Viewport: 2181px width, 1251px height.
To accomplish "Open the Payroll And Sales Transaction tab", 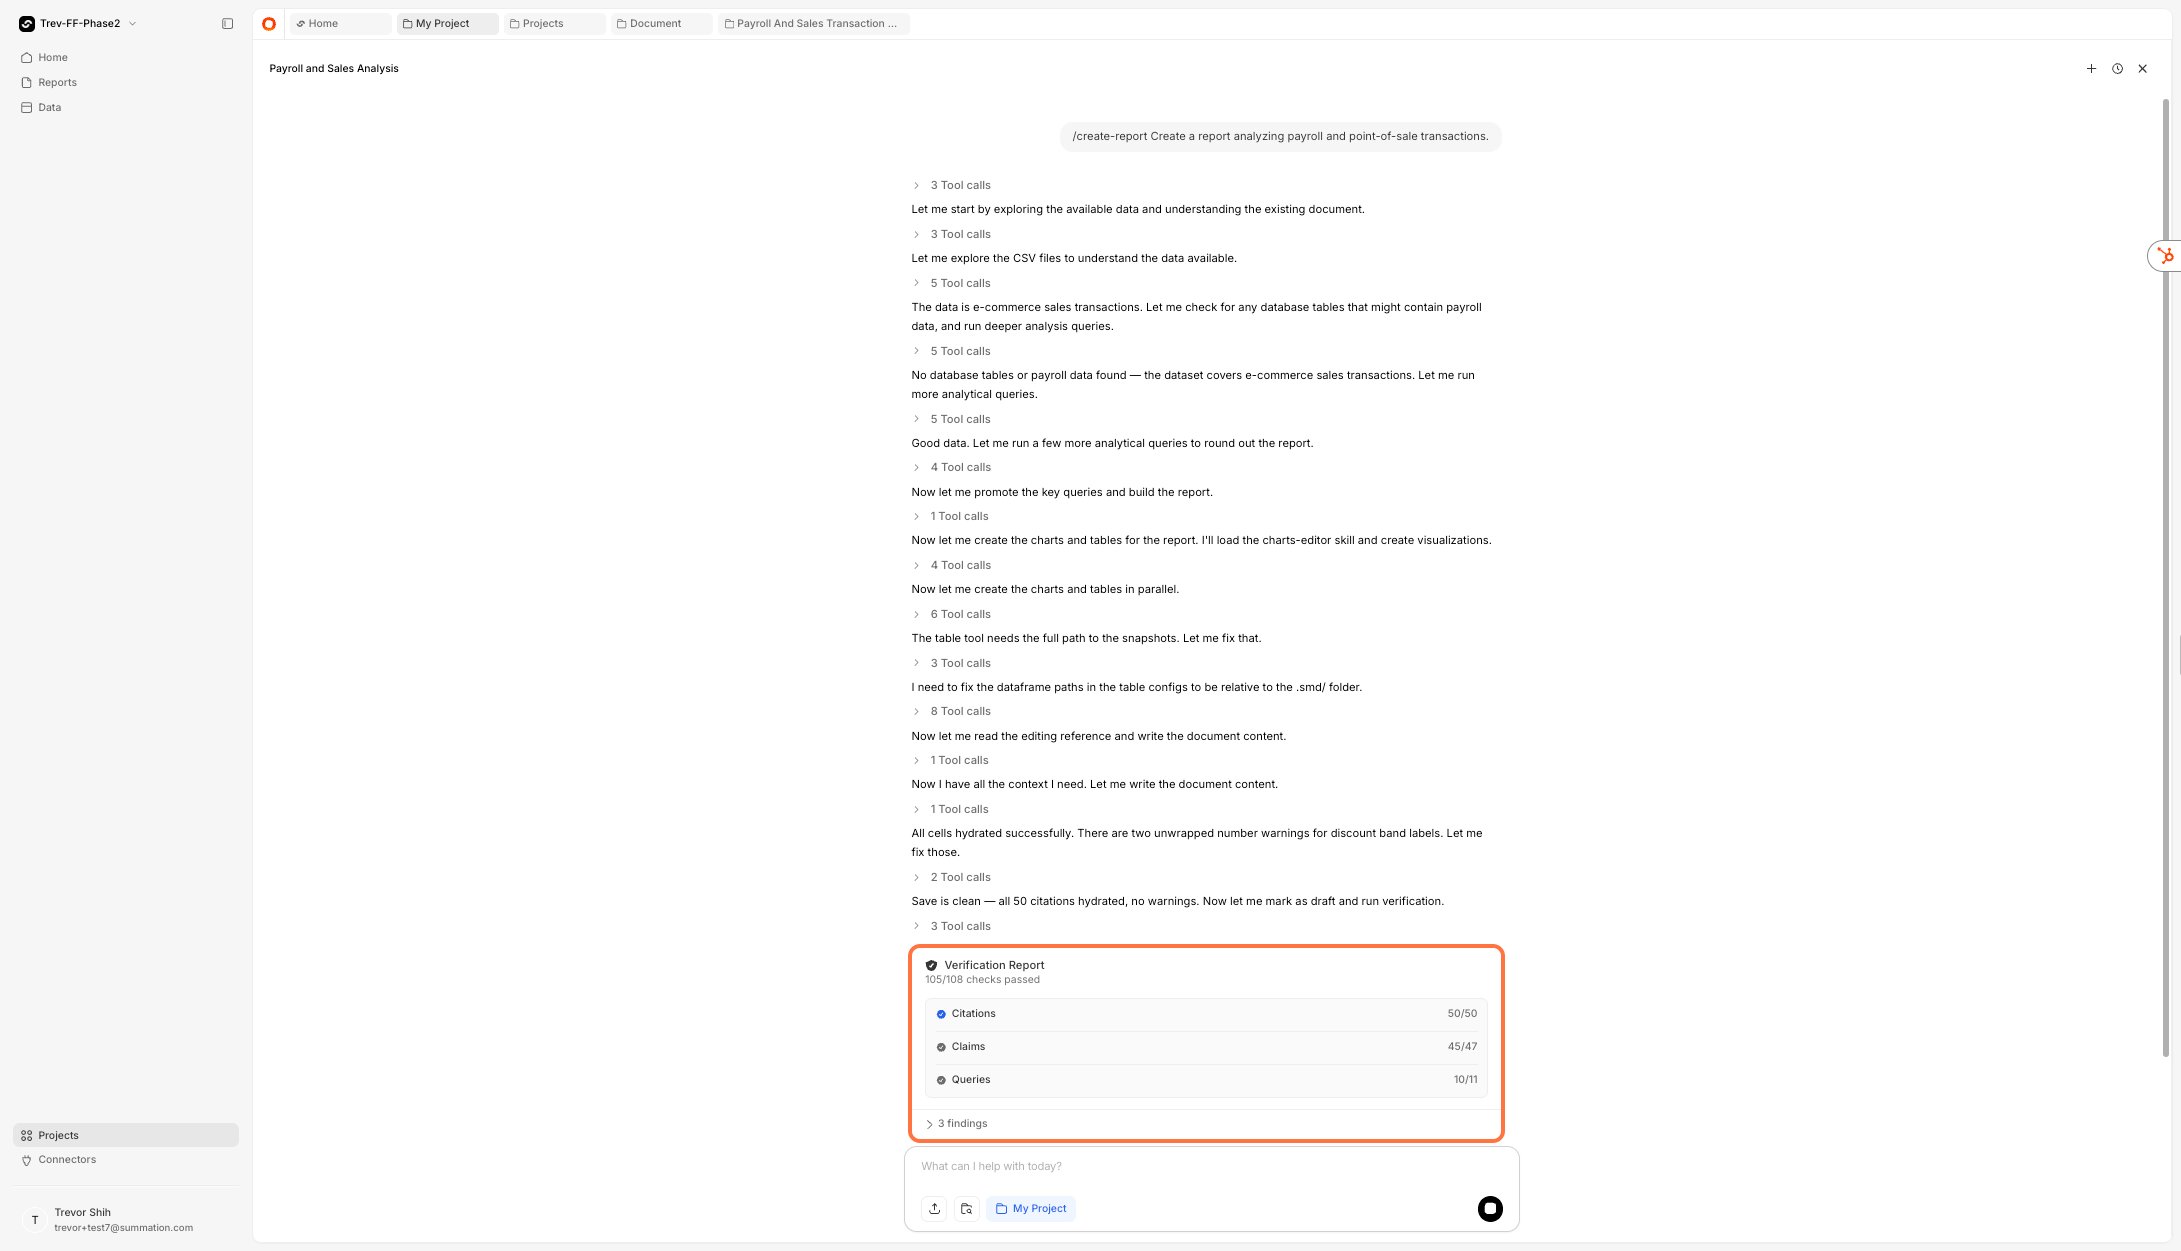I will tap(814, 24).
